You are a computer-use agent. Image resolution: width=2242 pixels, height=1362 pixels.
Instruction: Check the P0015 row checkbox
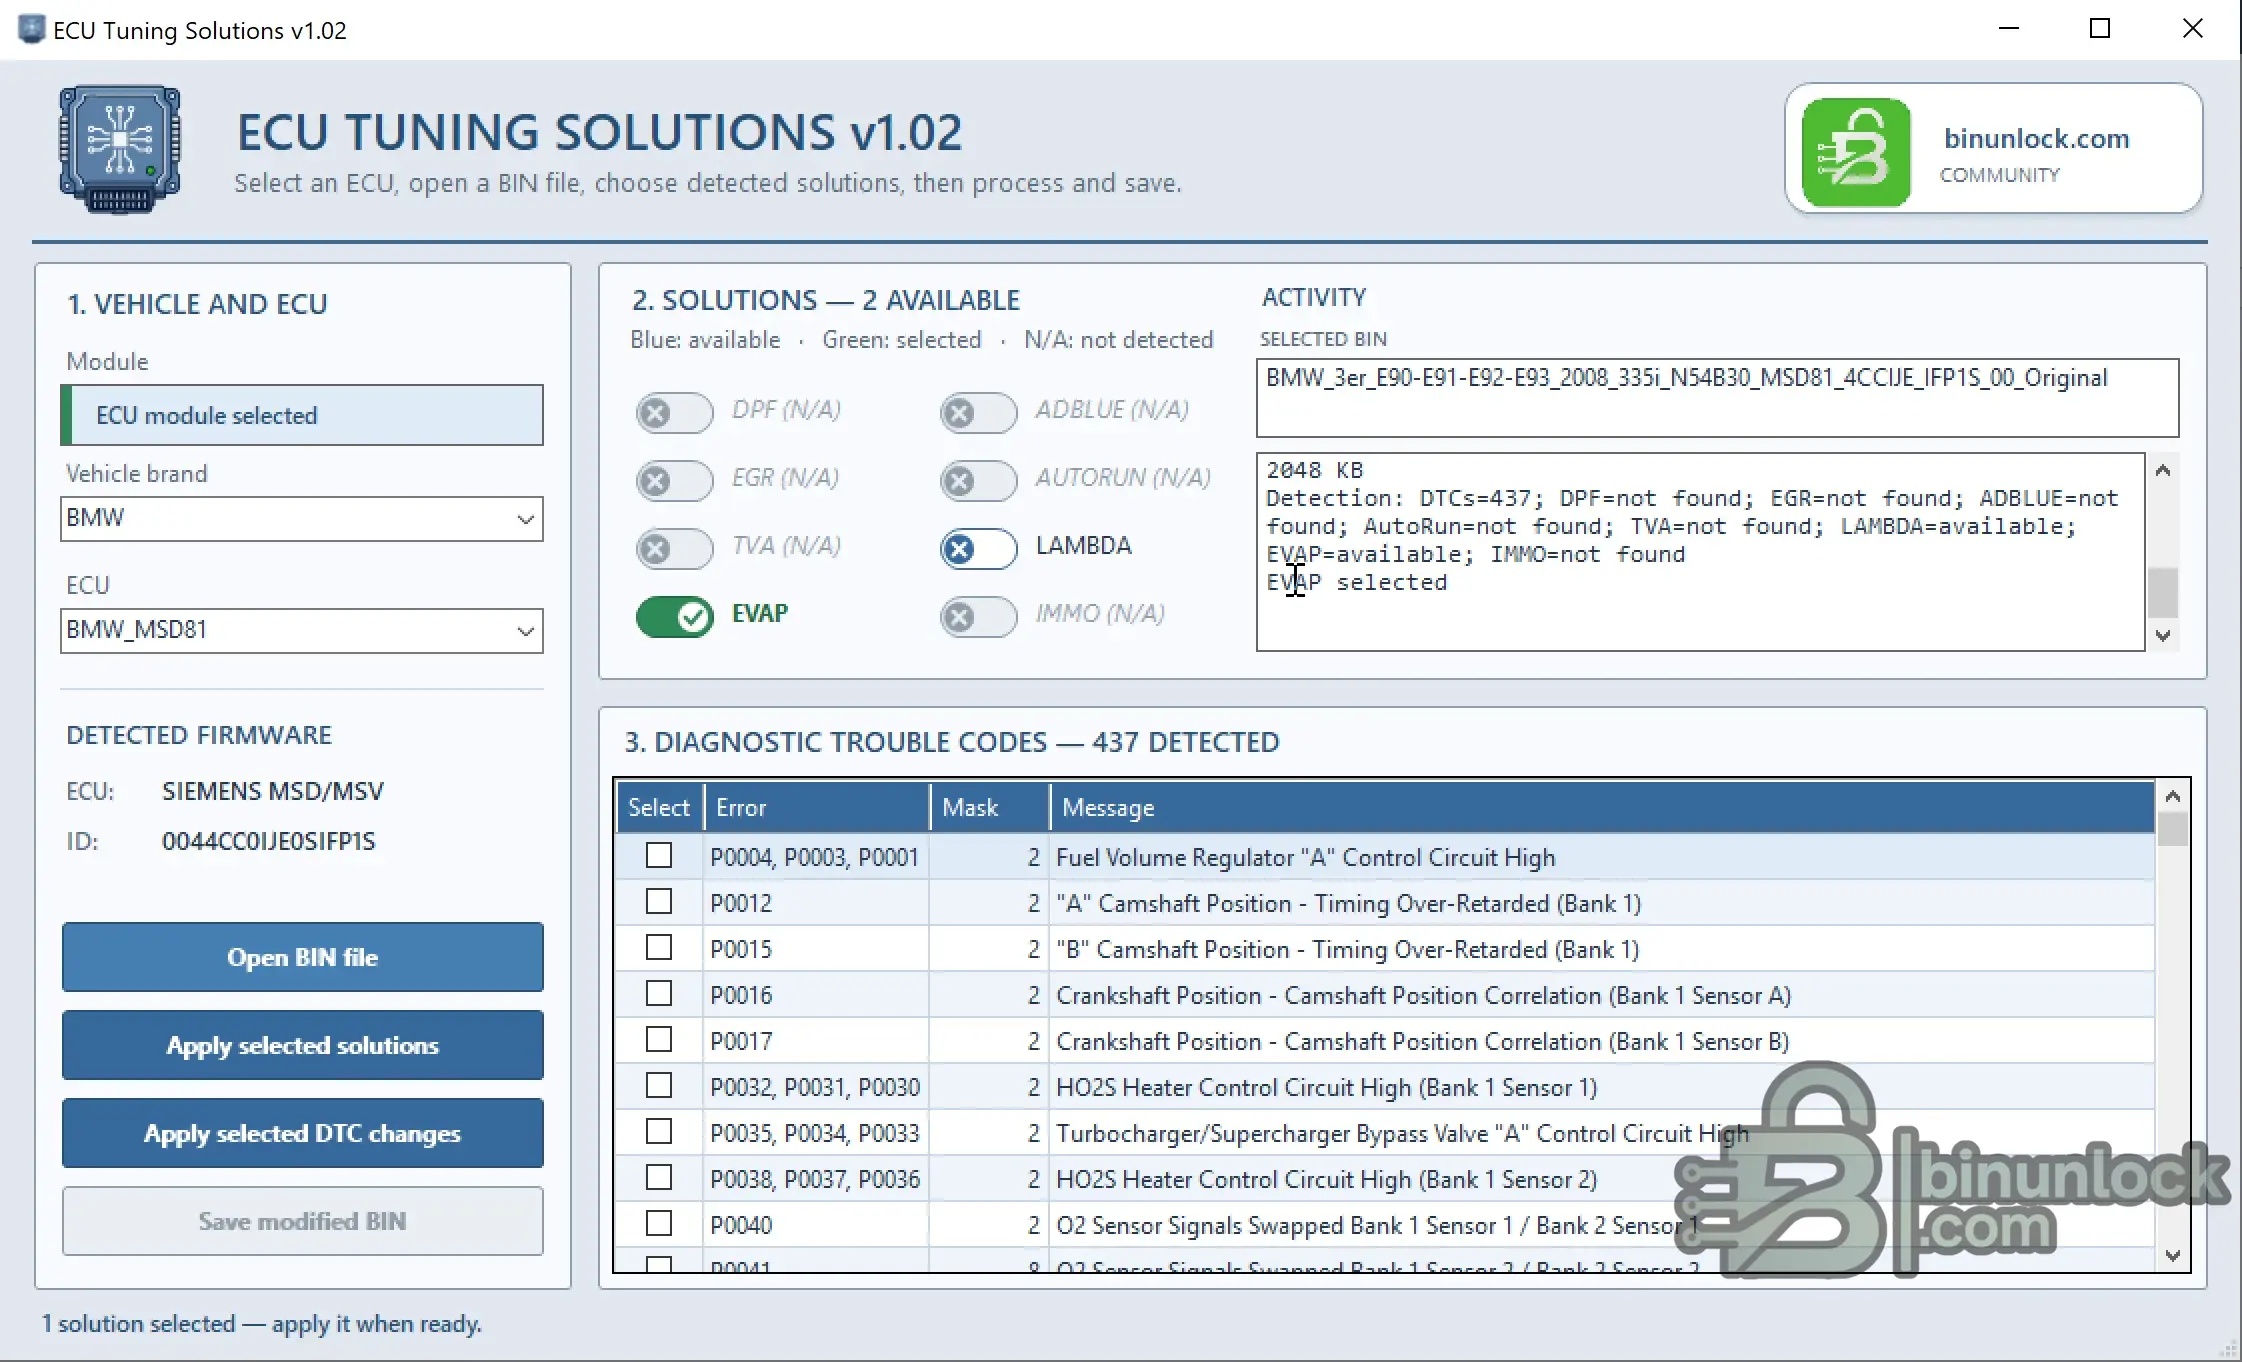point(659,948)
